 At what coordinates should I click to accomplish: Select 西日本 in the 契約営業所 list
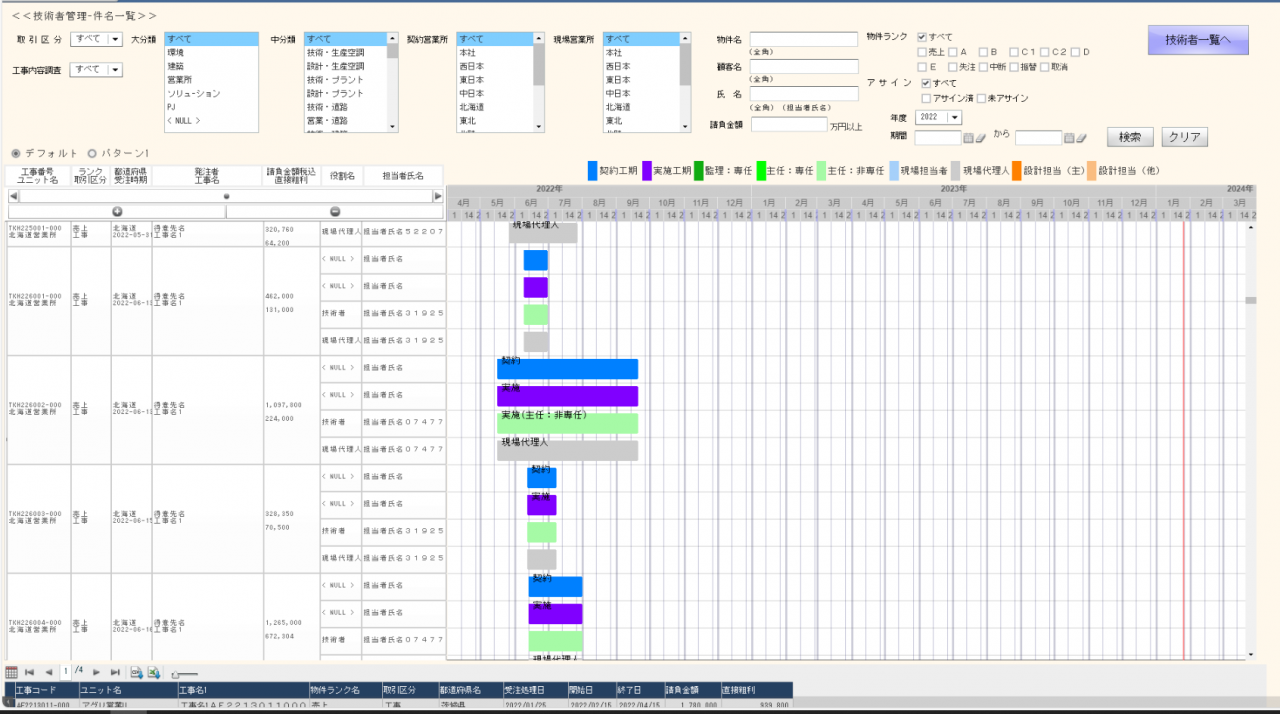click(472, 66)
